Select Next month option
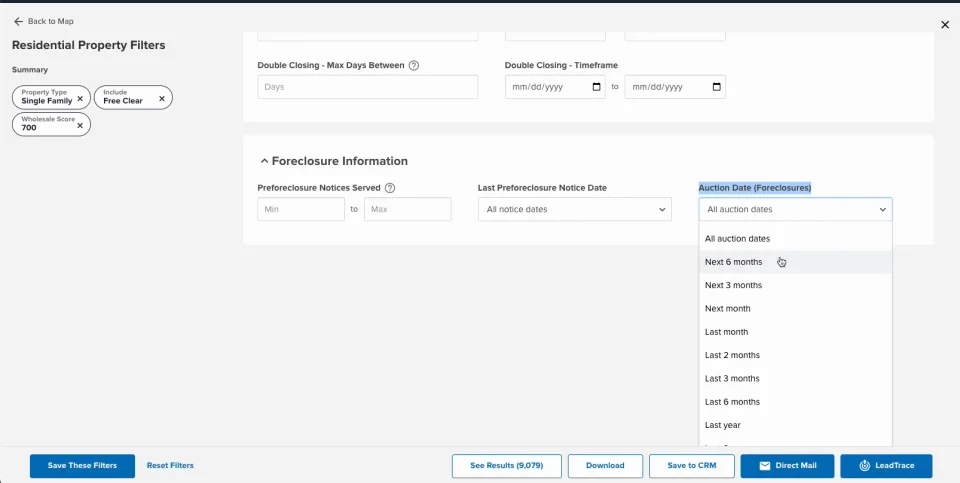 tap(795, 309)
